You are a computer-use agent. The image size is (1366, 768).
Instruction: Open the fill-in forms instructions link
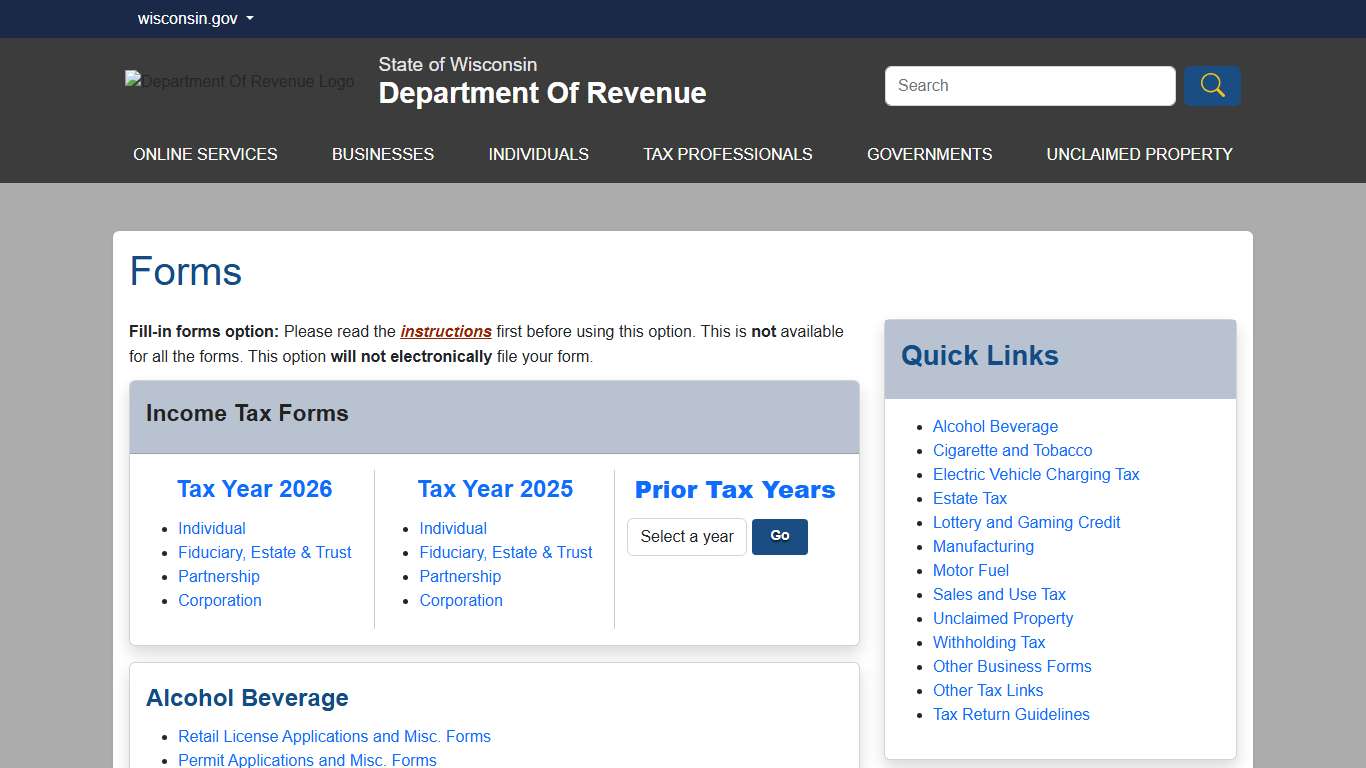click(446, 332)
